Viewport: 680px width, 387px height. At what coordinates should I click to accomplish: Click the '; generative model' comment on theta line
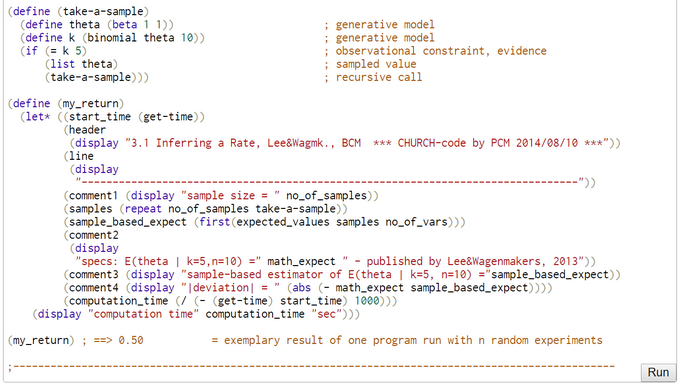[379, 25]
